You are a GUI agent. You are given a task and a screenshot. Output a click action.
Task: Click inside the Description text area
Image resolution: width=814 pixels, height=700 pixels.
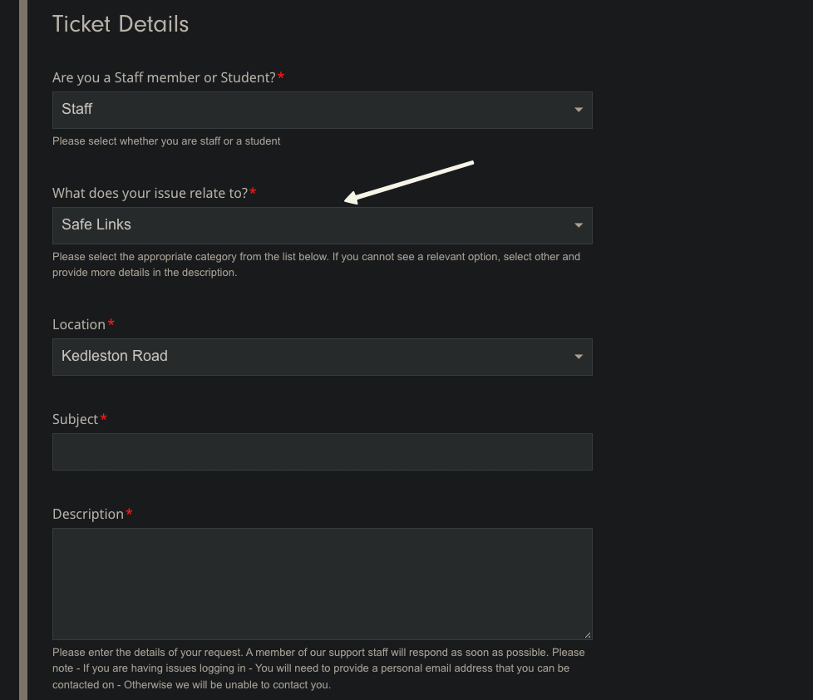pyautogui.click(x=322, y=584)
